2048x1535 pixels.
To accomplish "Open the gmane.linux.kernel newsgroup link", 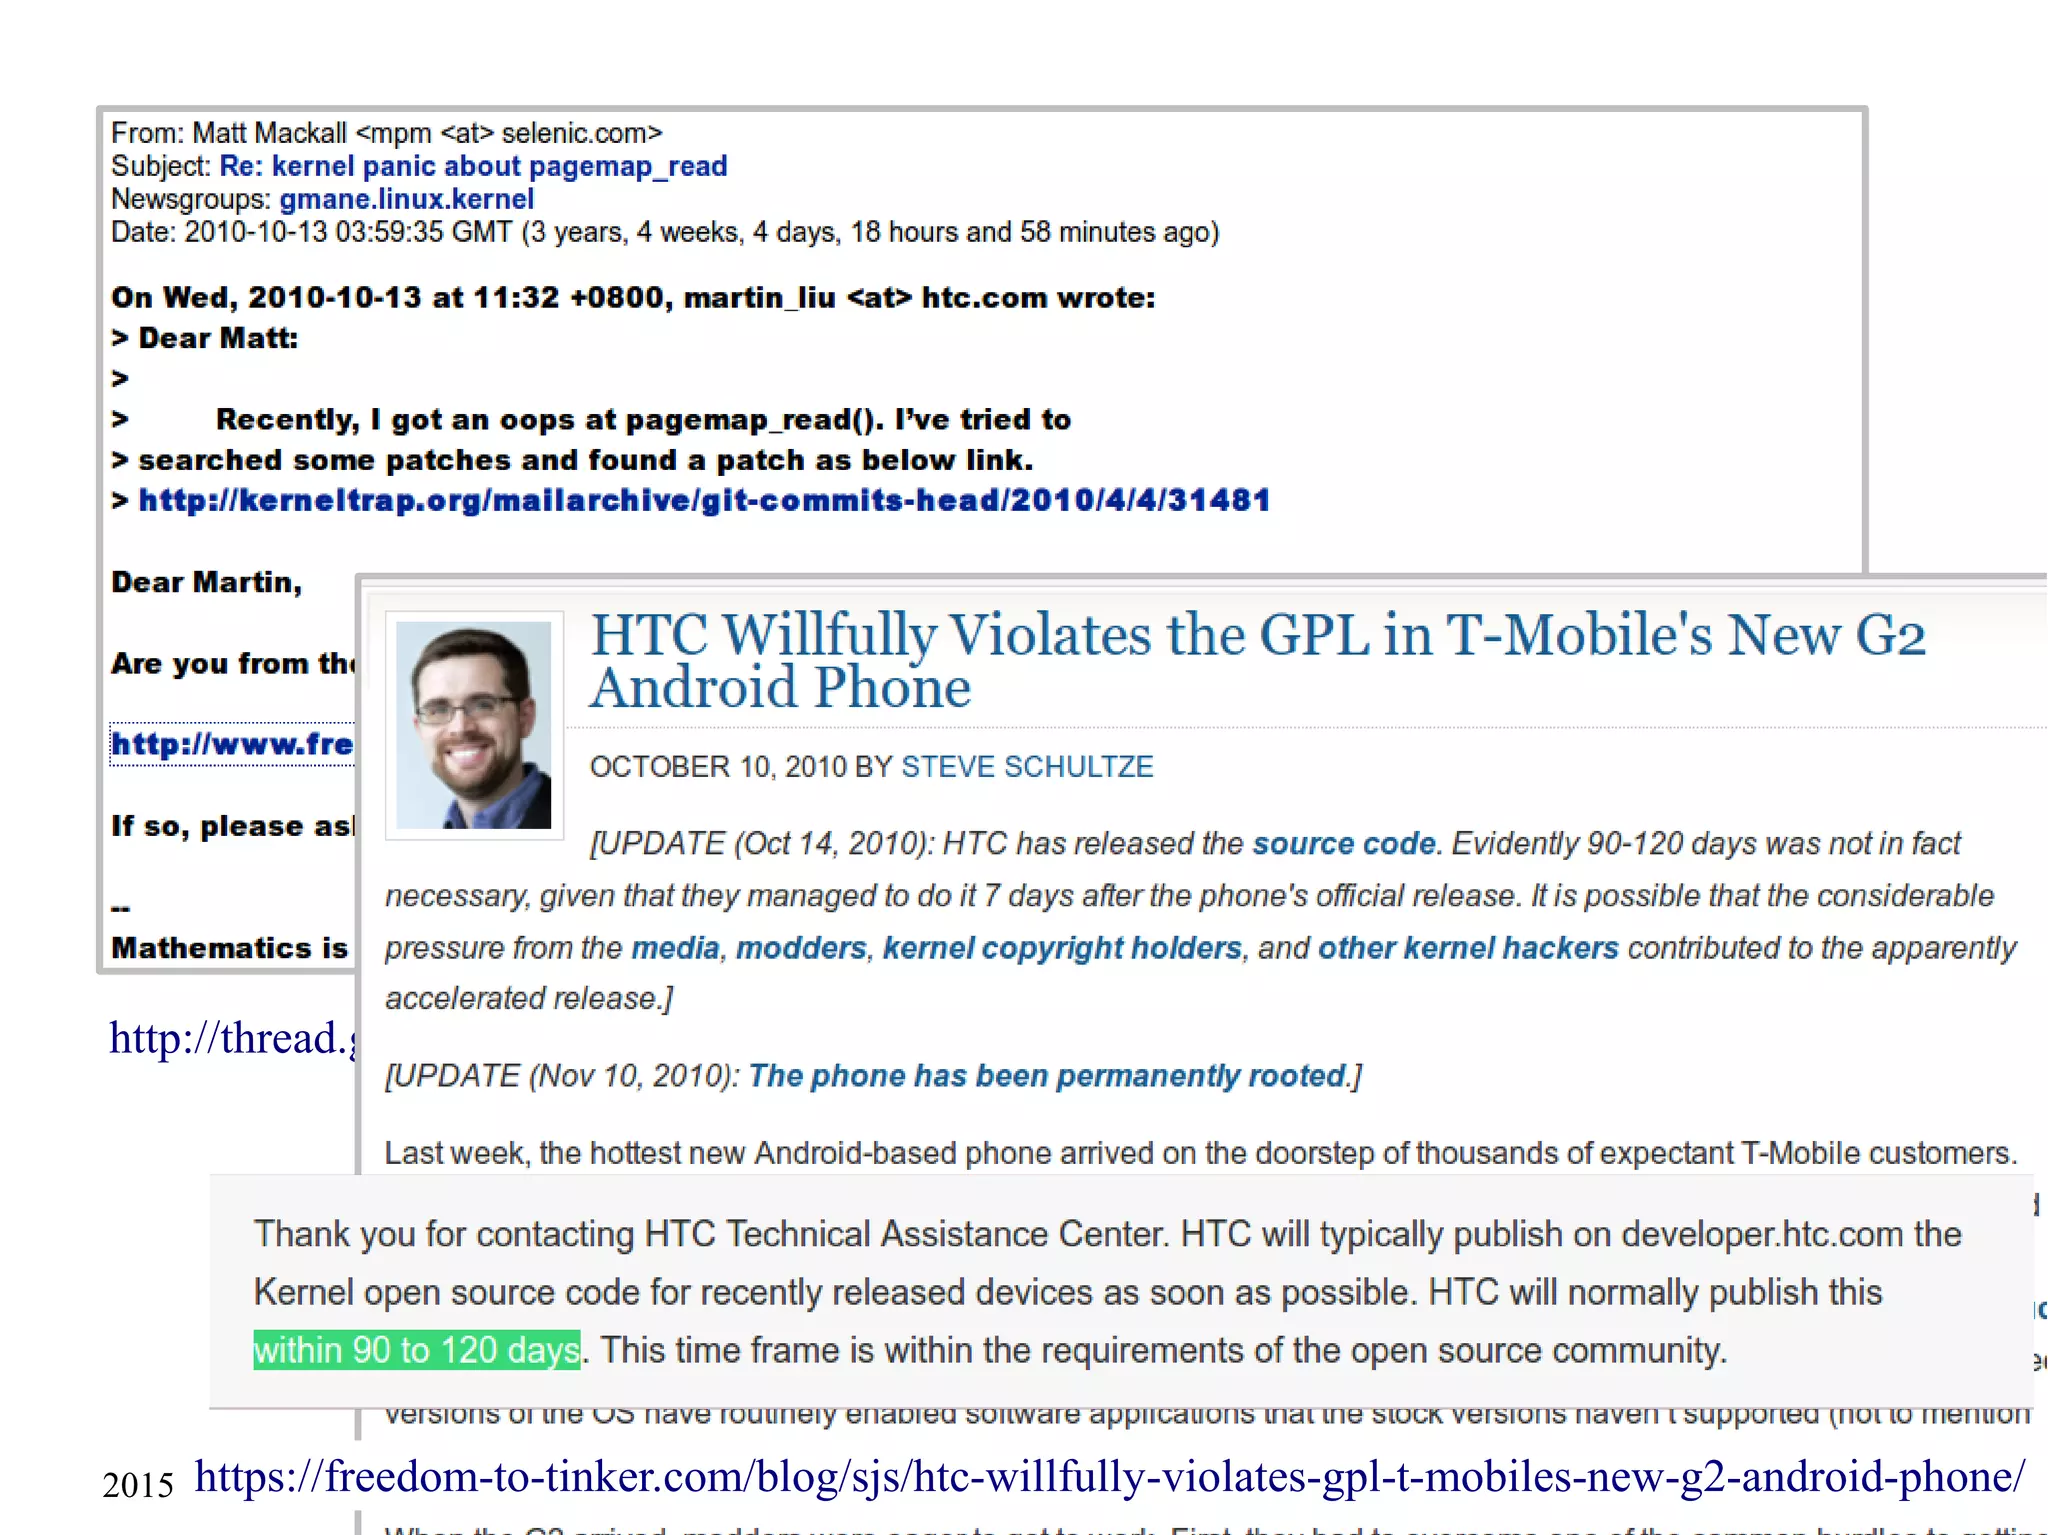I will (407, 199).
